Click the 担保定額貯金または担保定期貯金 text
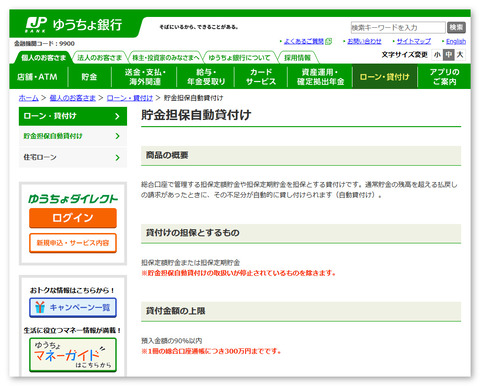The image size is (480, 386). [x=190, y=262]
